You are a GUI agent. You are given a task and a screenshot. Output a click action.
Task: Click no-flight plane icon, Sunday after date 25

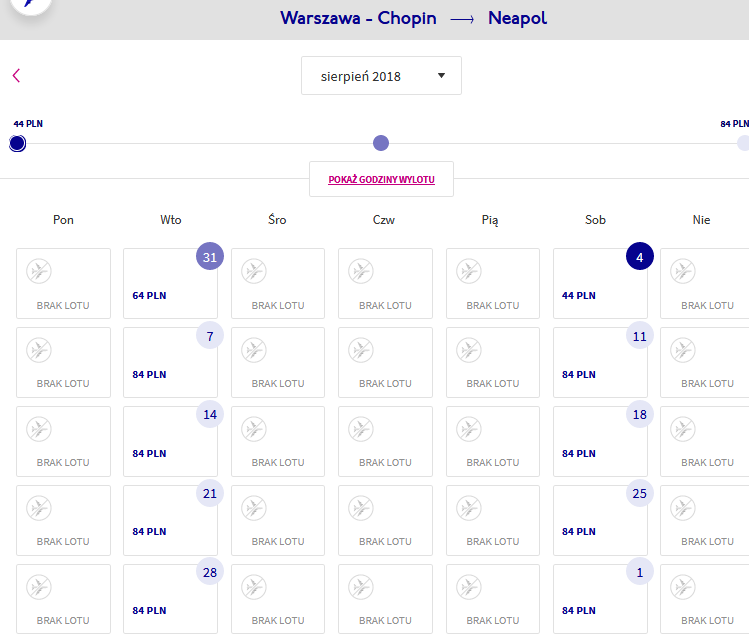683,508
